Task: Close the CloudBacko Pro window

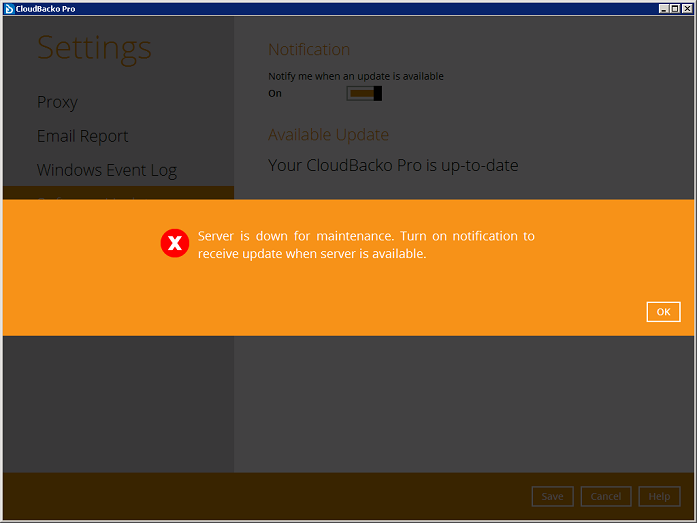Action: point(687,8)
